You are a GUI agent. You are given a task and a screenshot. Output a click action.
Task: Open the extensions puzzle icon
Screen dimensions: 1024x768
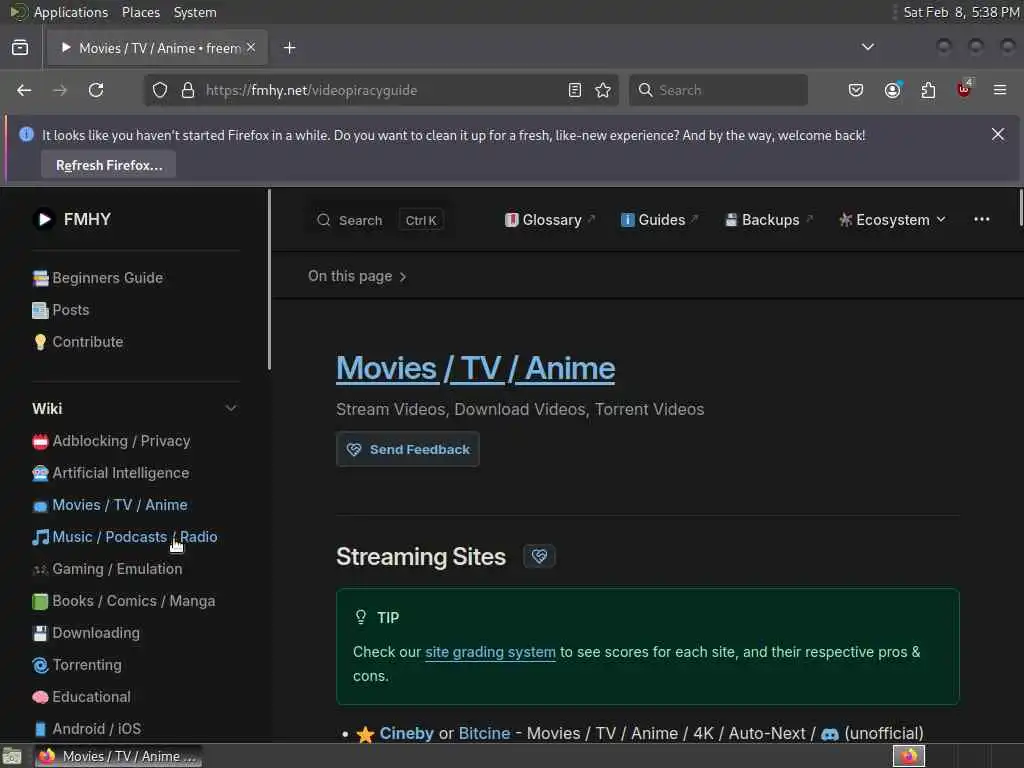click(x=928, y=90)
